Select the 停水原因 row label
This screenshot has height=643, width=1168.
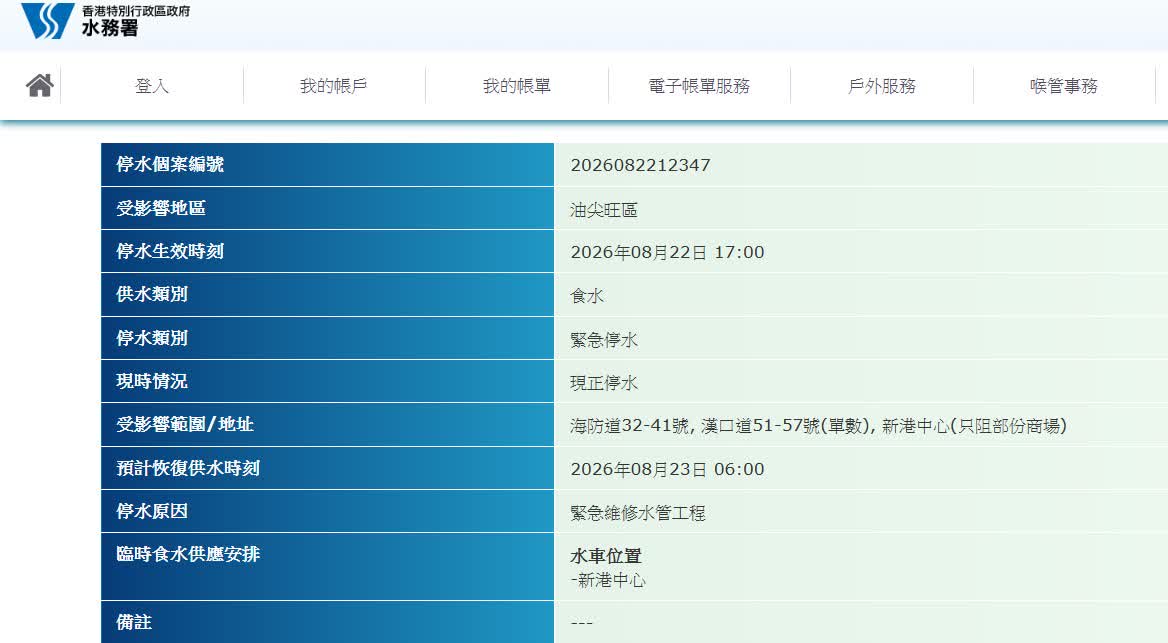click(152, 511)
